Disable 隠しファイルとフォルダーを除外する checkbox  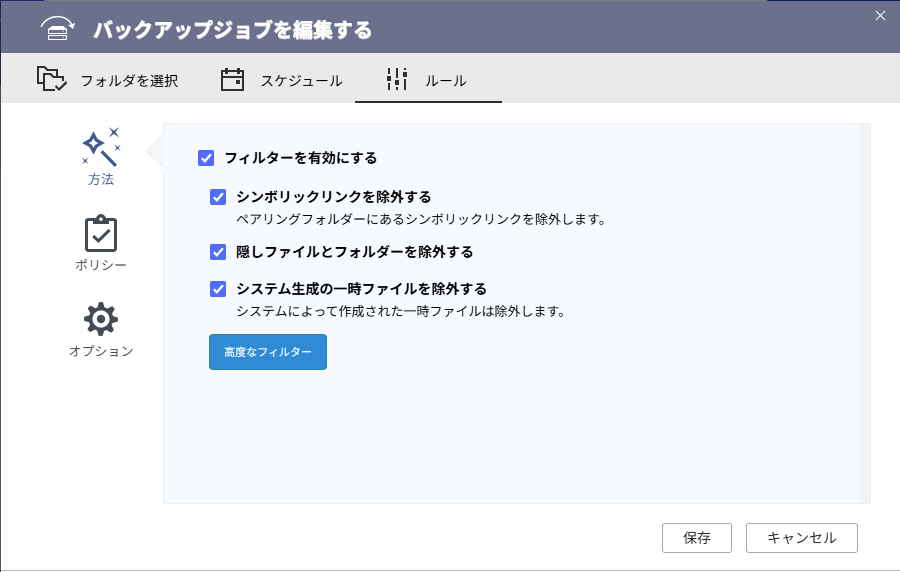click(218, 252)
